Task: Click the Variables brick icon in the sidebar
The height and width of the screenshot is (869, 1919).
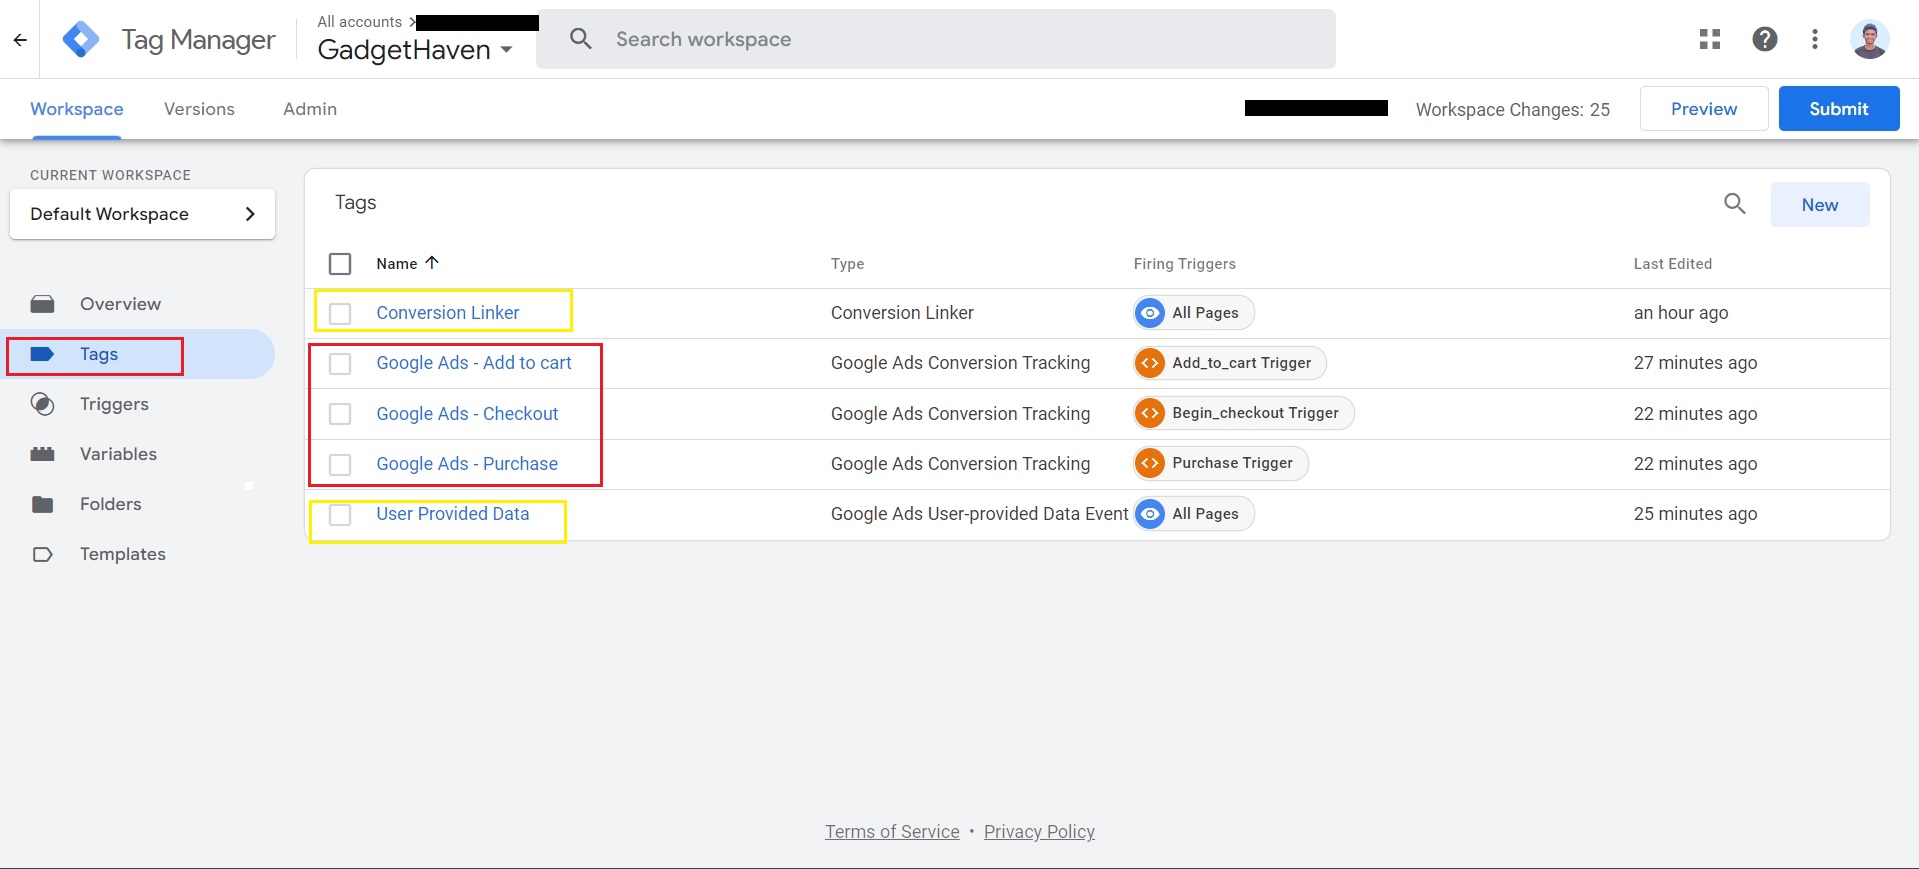Action: (x=42, y=454)
